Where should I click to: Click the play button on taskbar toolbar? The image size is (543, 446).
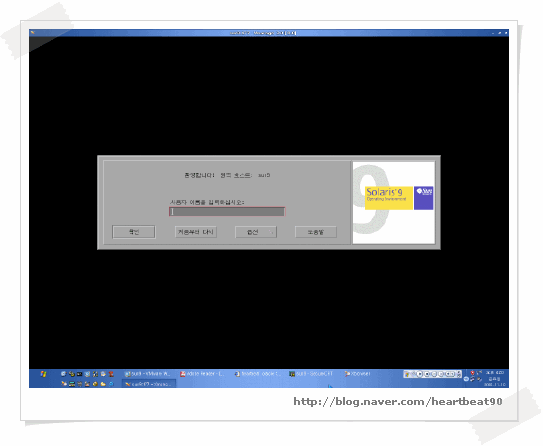click(420, 374)
